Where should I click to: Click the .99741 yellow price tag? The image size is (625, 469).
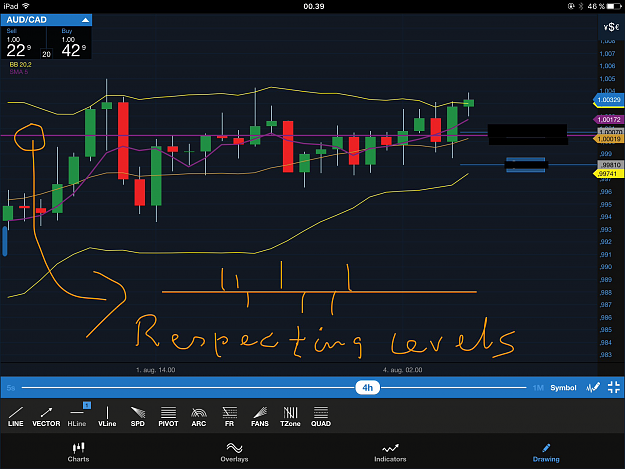tap(608, 174)
